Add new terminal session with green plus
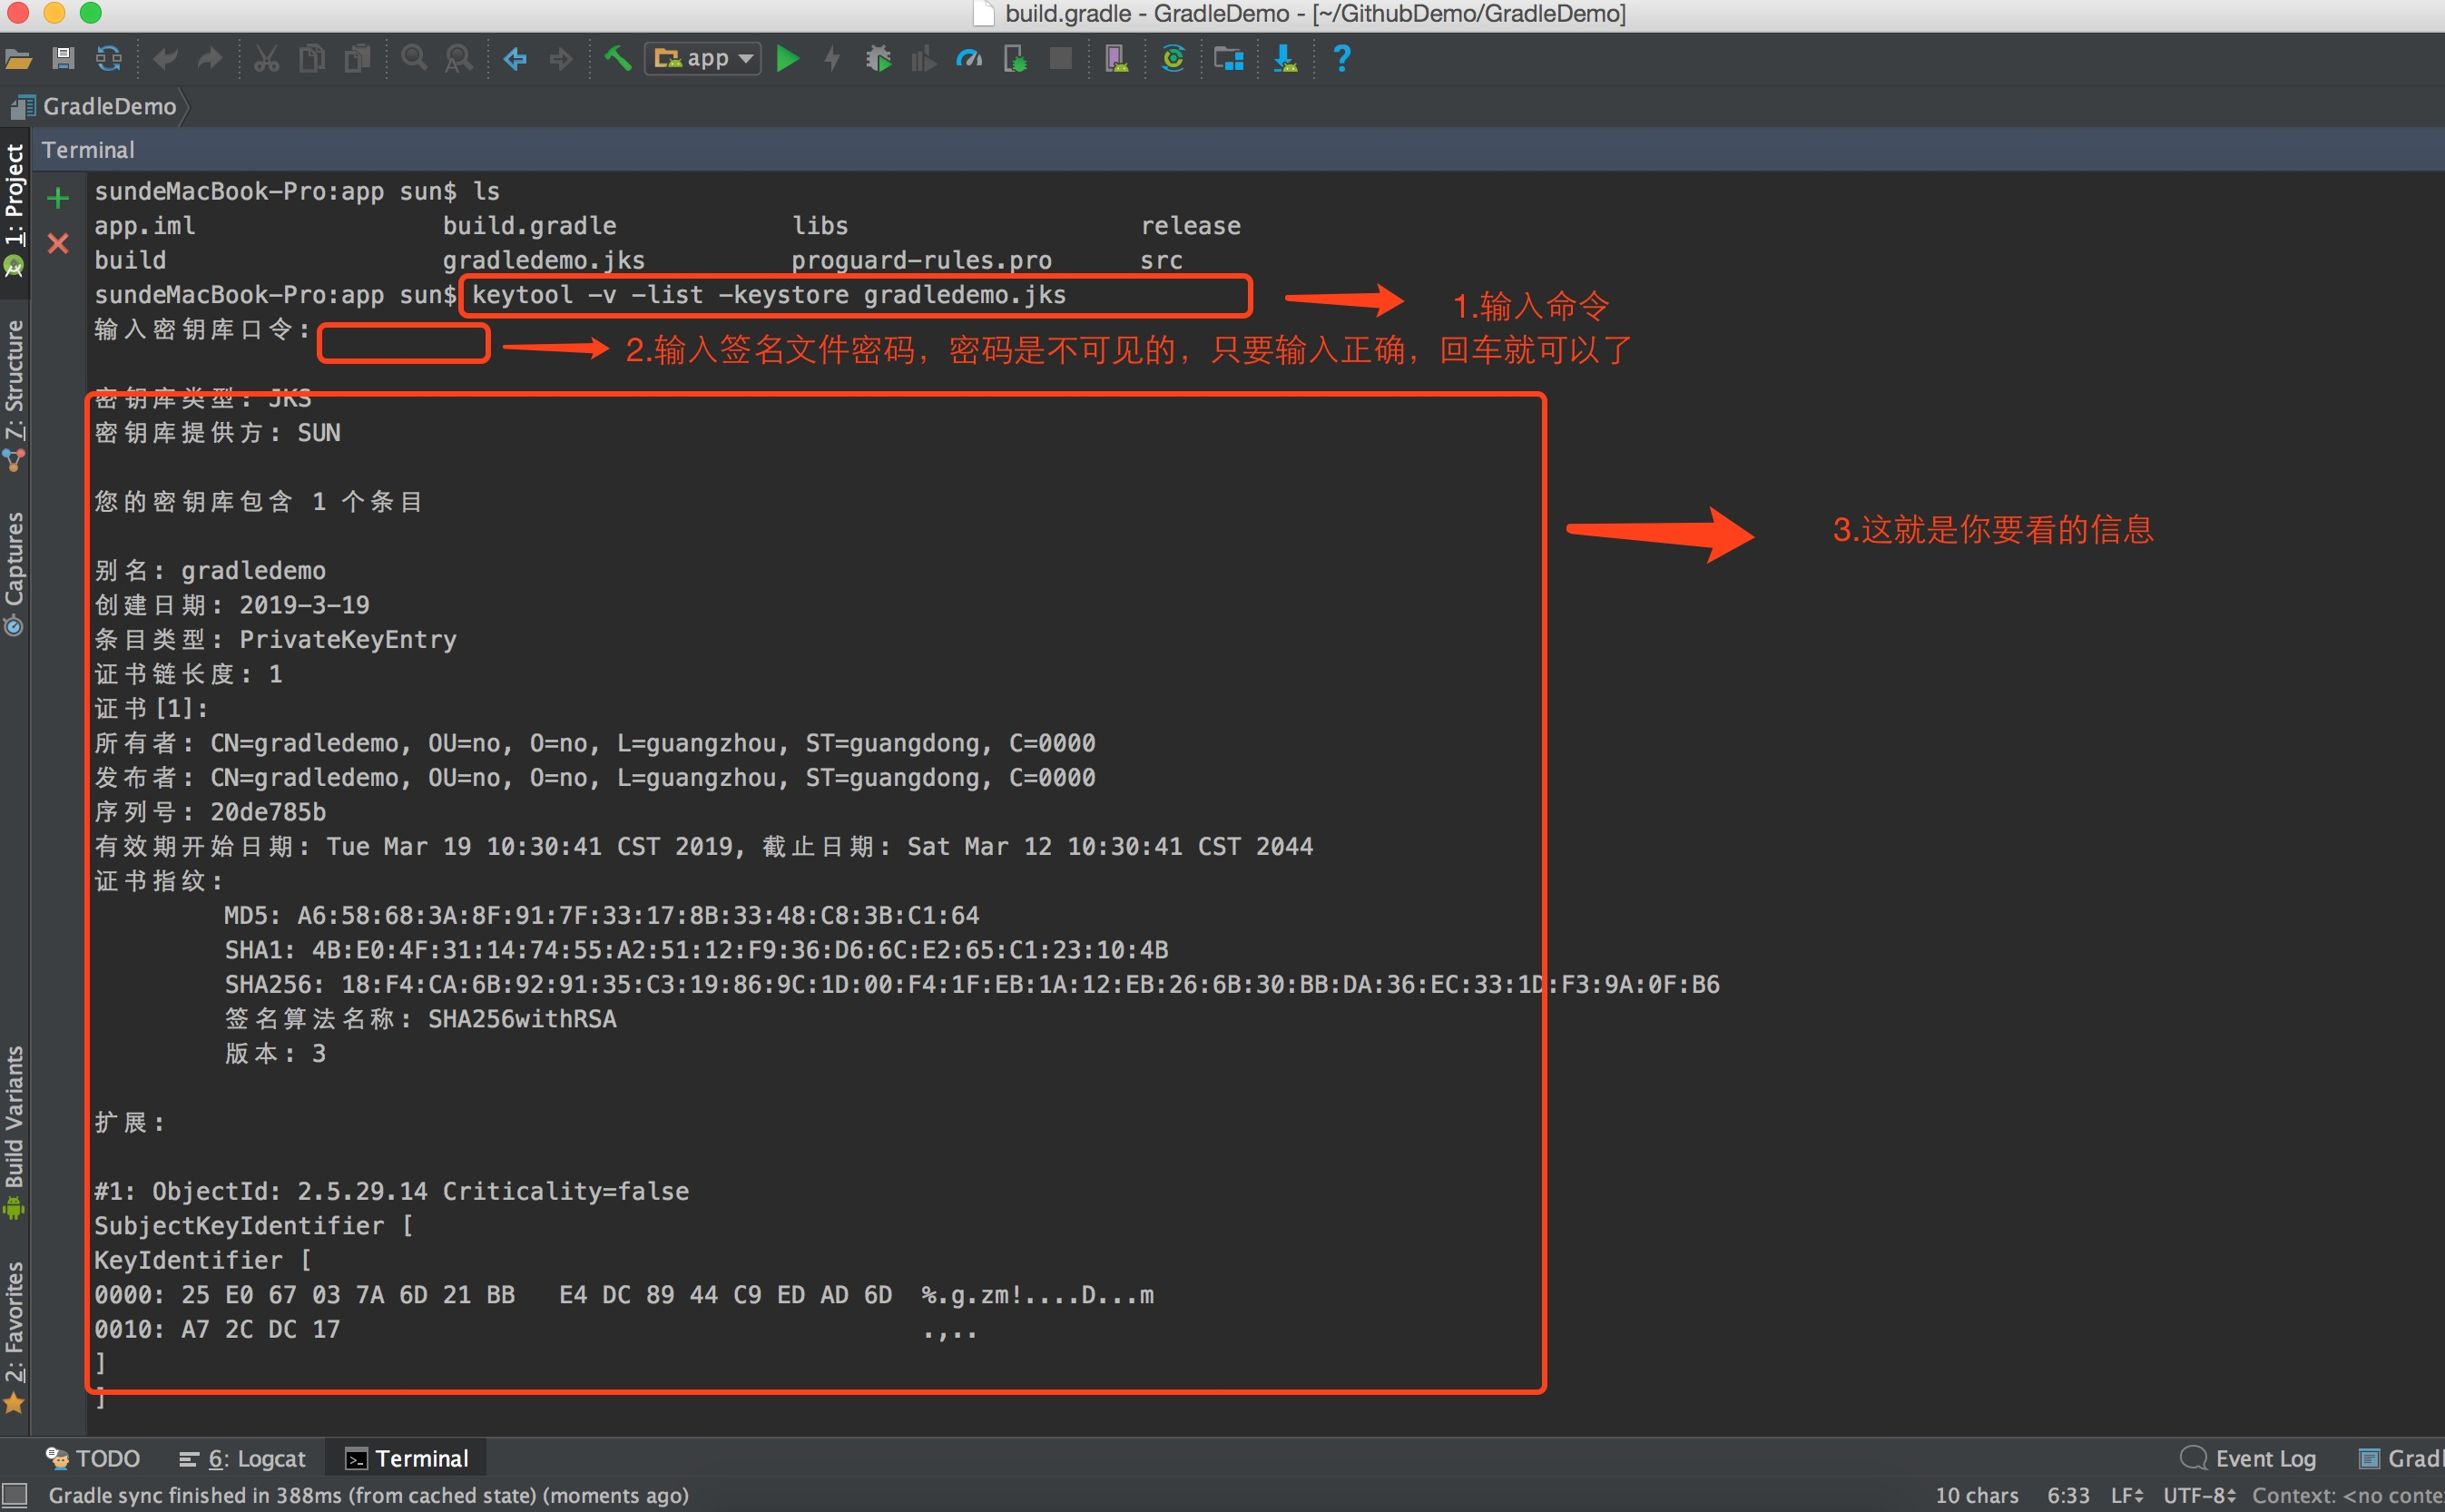2445x1512 pixels. click(58, 198)
